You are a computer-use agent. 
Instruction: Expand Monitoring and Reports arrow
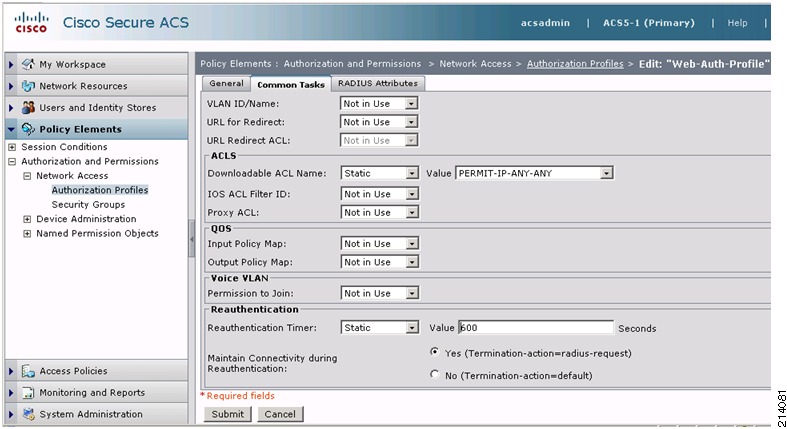pos(11,392)
